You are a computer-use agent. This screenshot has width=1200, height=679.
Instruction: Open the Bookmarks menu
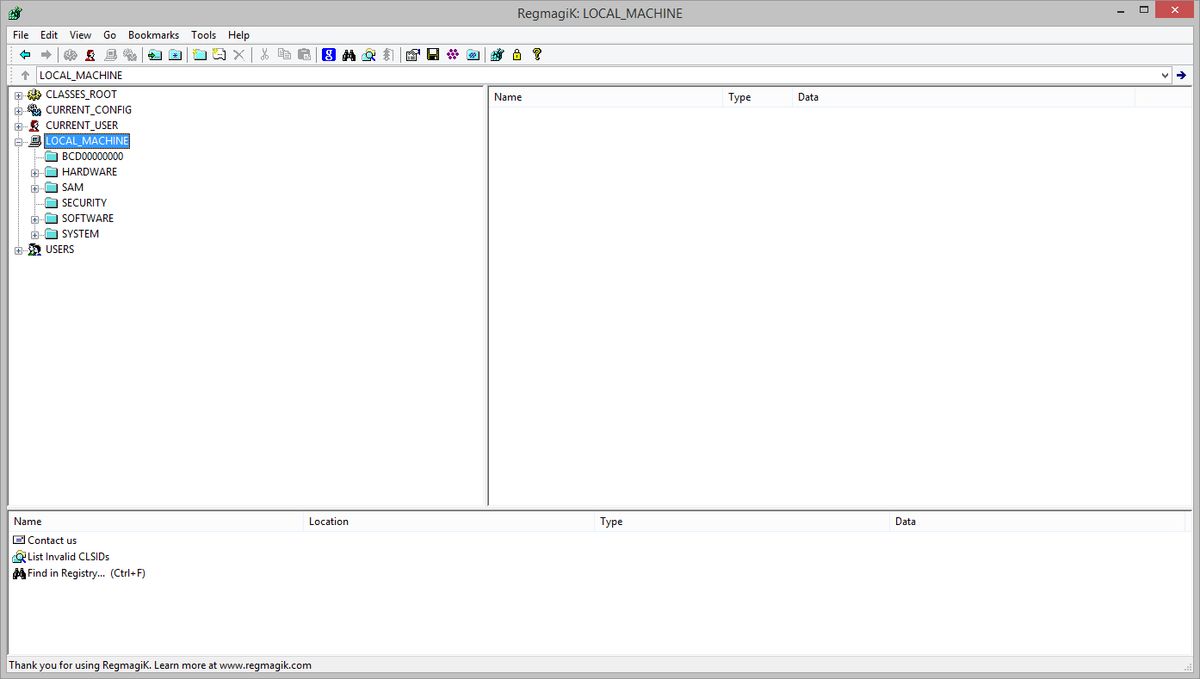153,35
